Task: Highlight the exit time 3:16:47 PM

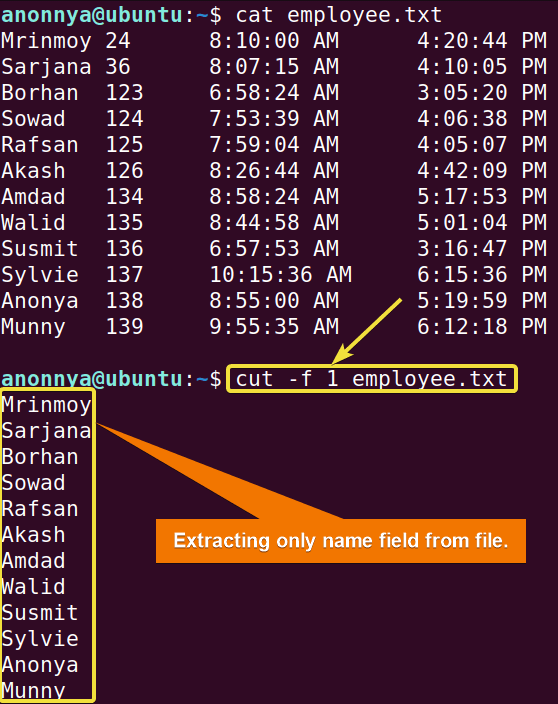Action: click(482, 249)
